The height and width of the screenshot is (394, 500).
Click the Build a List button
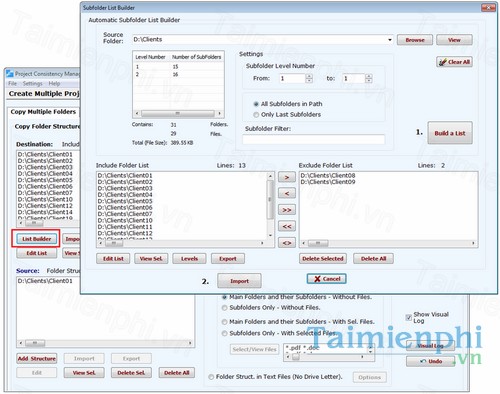450,133
